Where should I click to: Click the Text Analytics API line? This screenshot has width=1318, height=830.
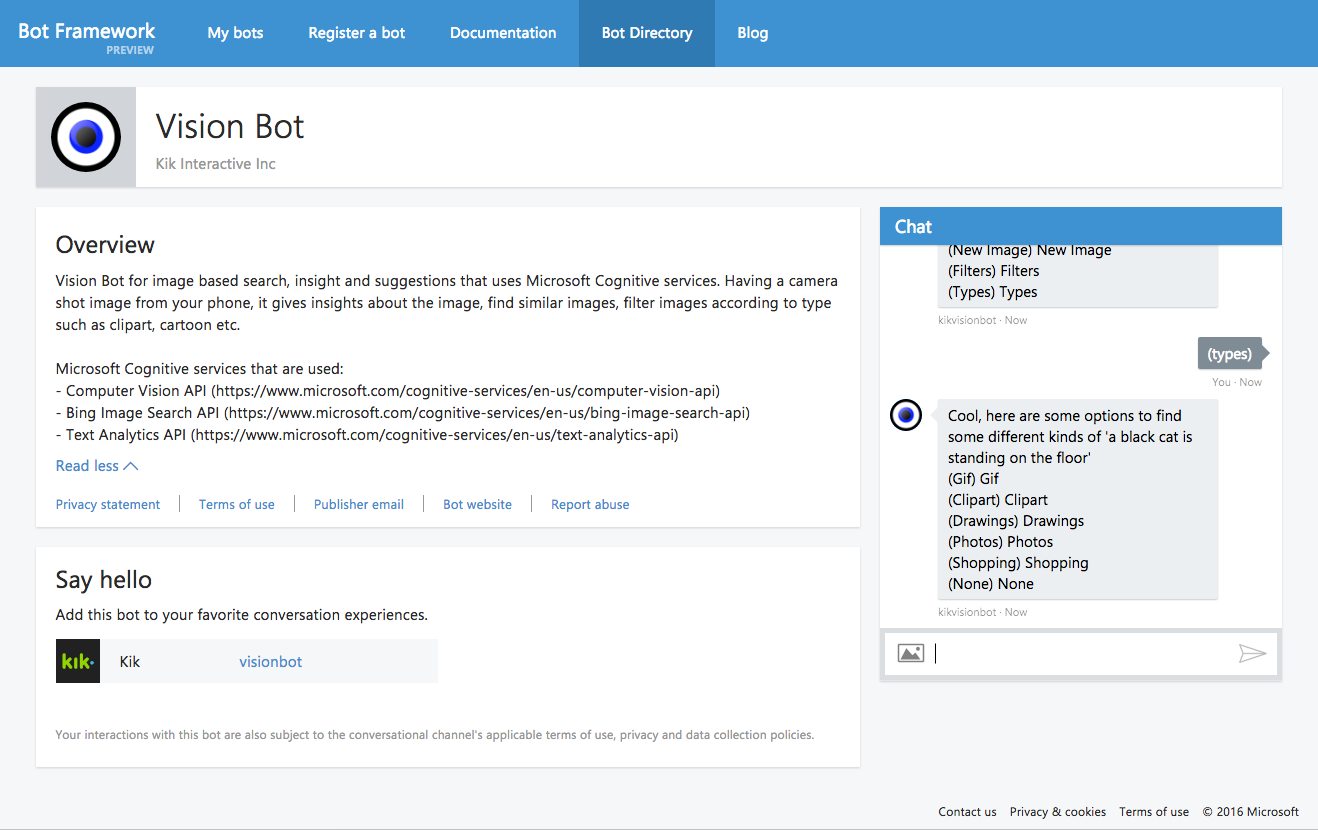[x=367, y=435]
